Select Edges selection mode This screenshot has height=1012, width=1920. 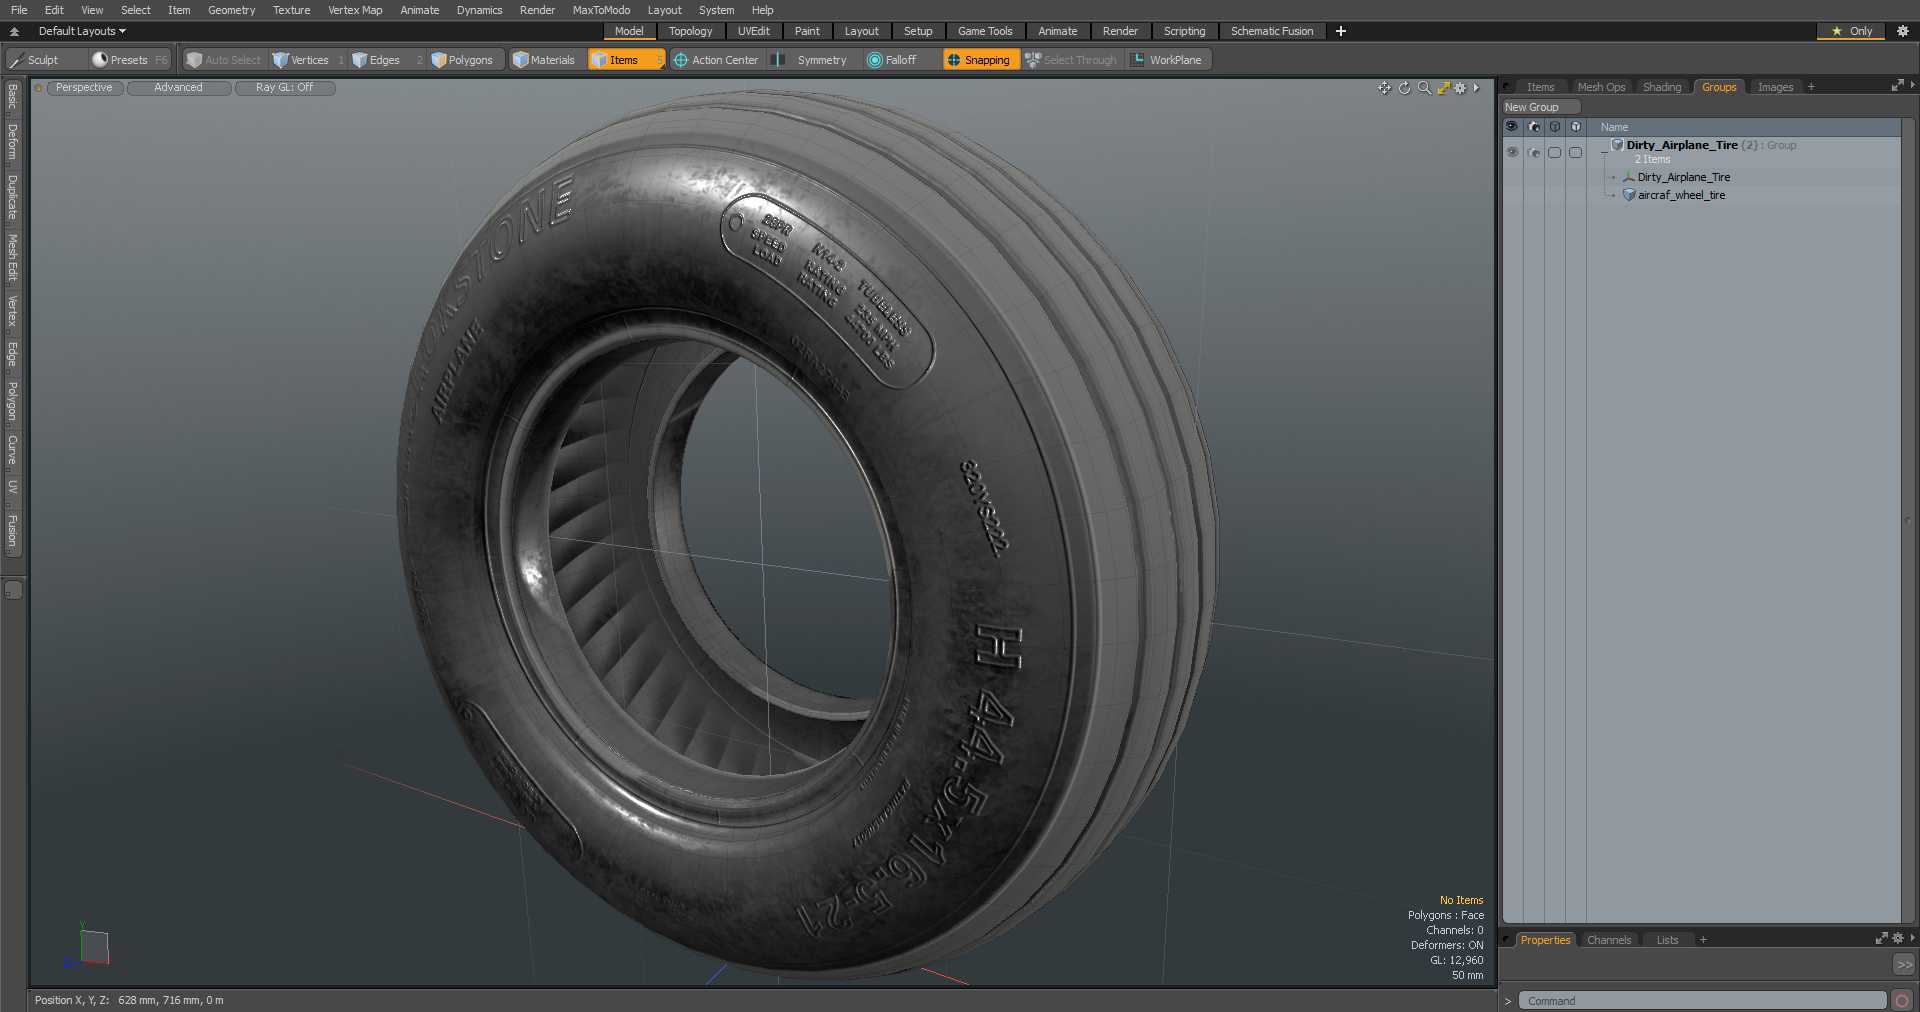[x=385, y=60]
